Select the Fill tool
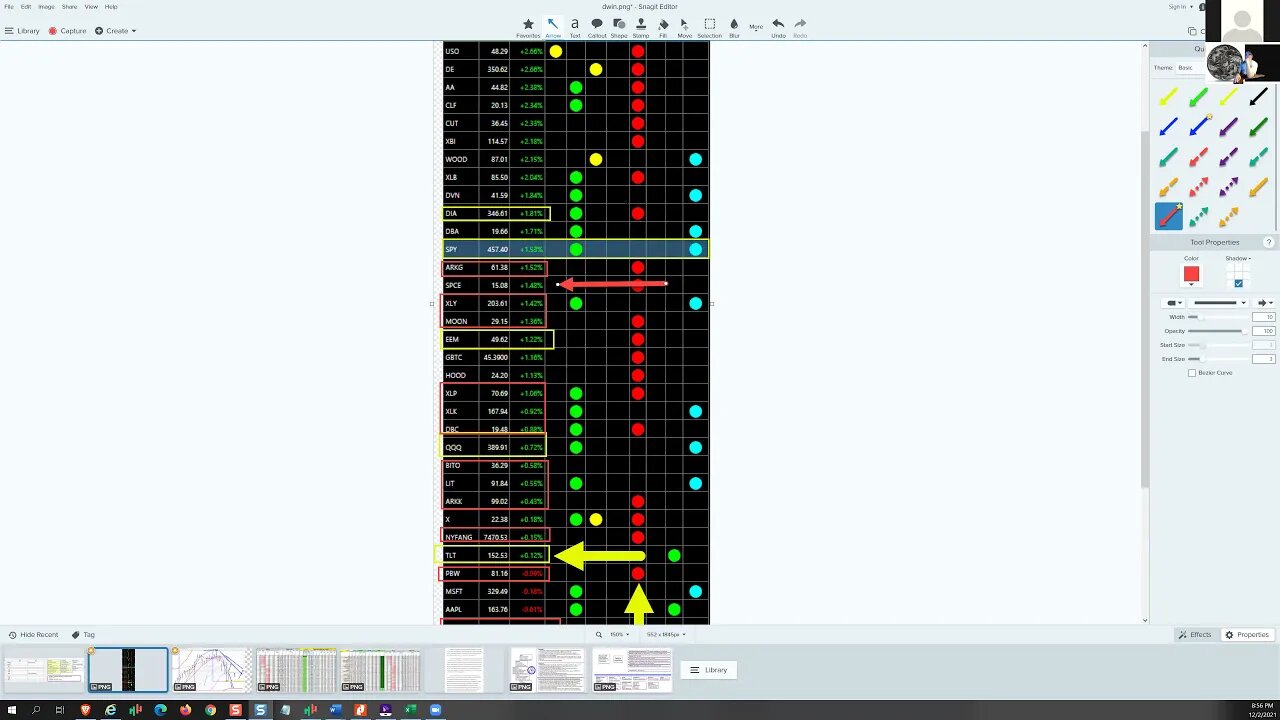 [x=663, y=27]
